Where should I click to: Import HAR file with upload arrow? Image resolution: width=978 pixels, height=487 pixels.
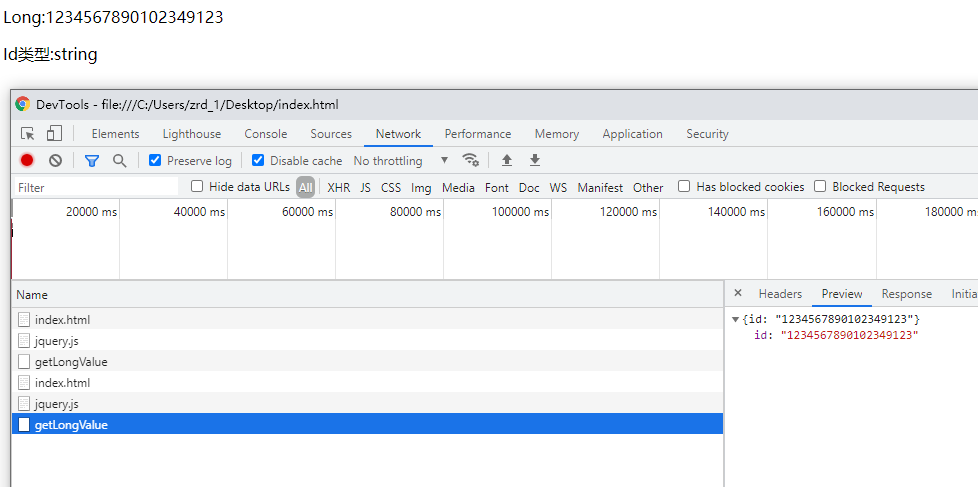[507, 161]
